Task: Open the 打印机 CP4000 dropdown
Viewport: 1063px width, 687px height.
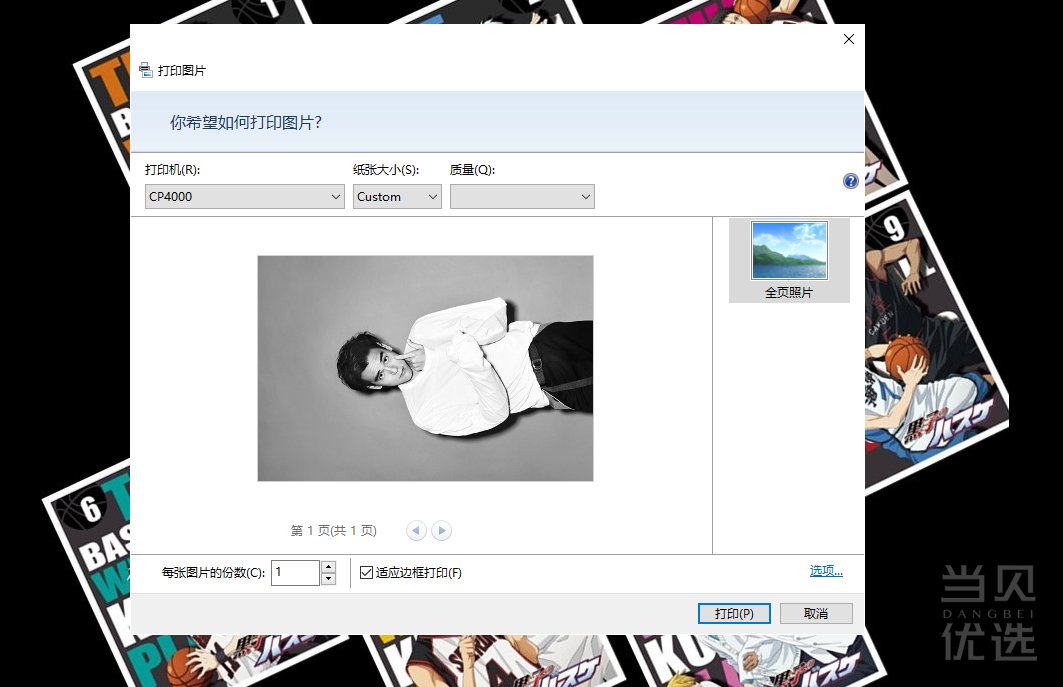Action: [x=245, y=197]
